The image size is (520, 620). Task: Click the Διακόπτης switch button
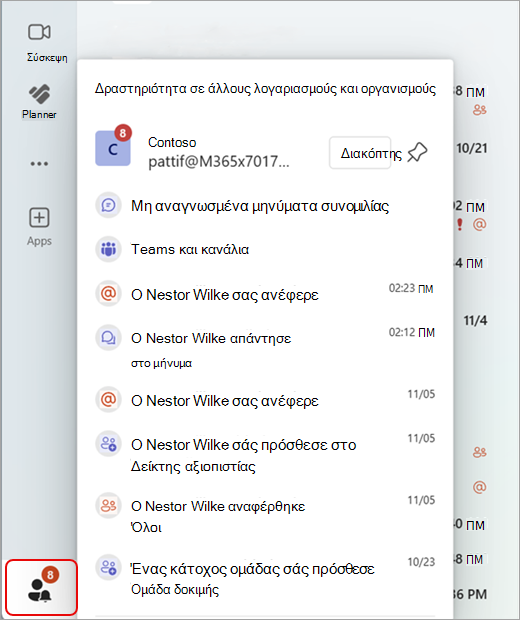tap(360, 153)
